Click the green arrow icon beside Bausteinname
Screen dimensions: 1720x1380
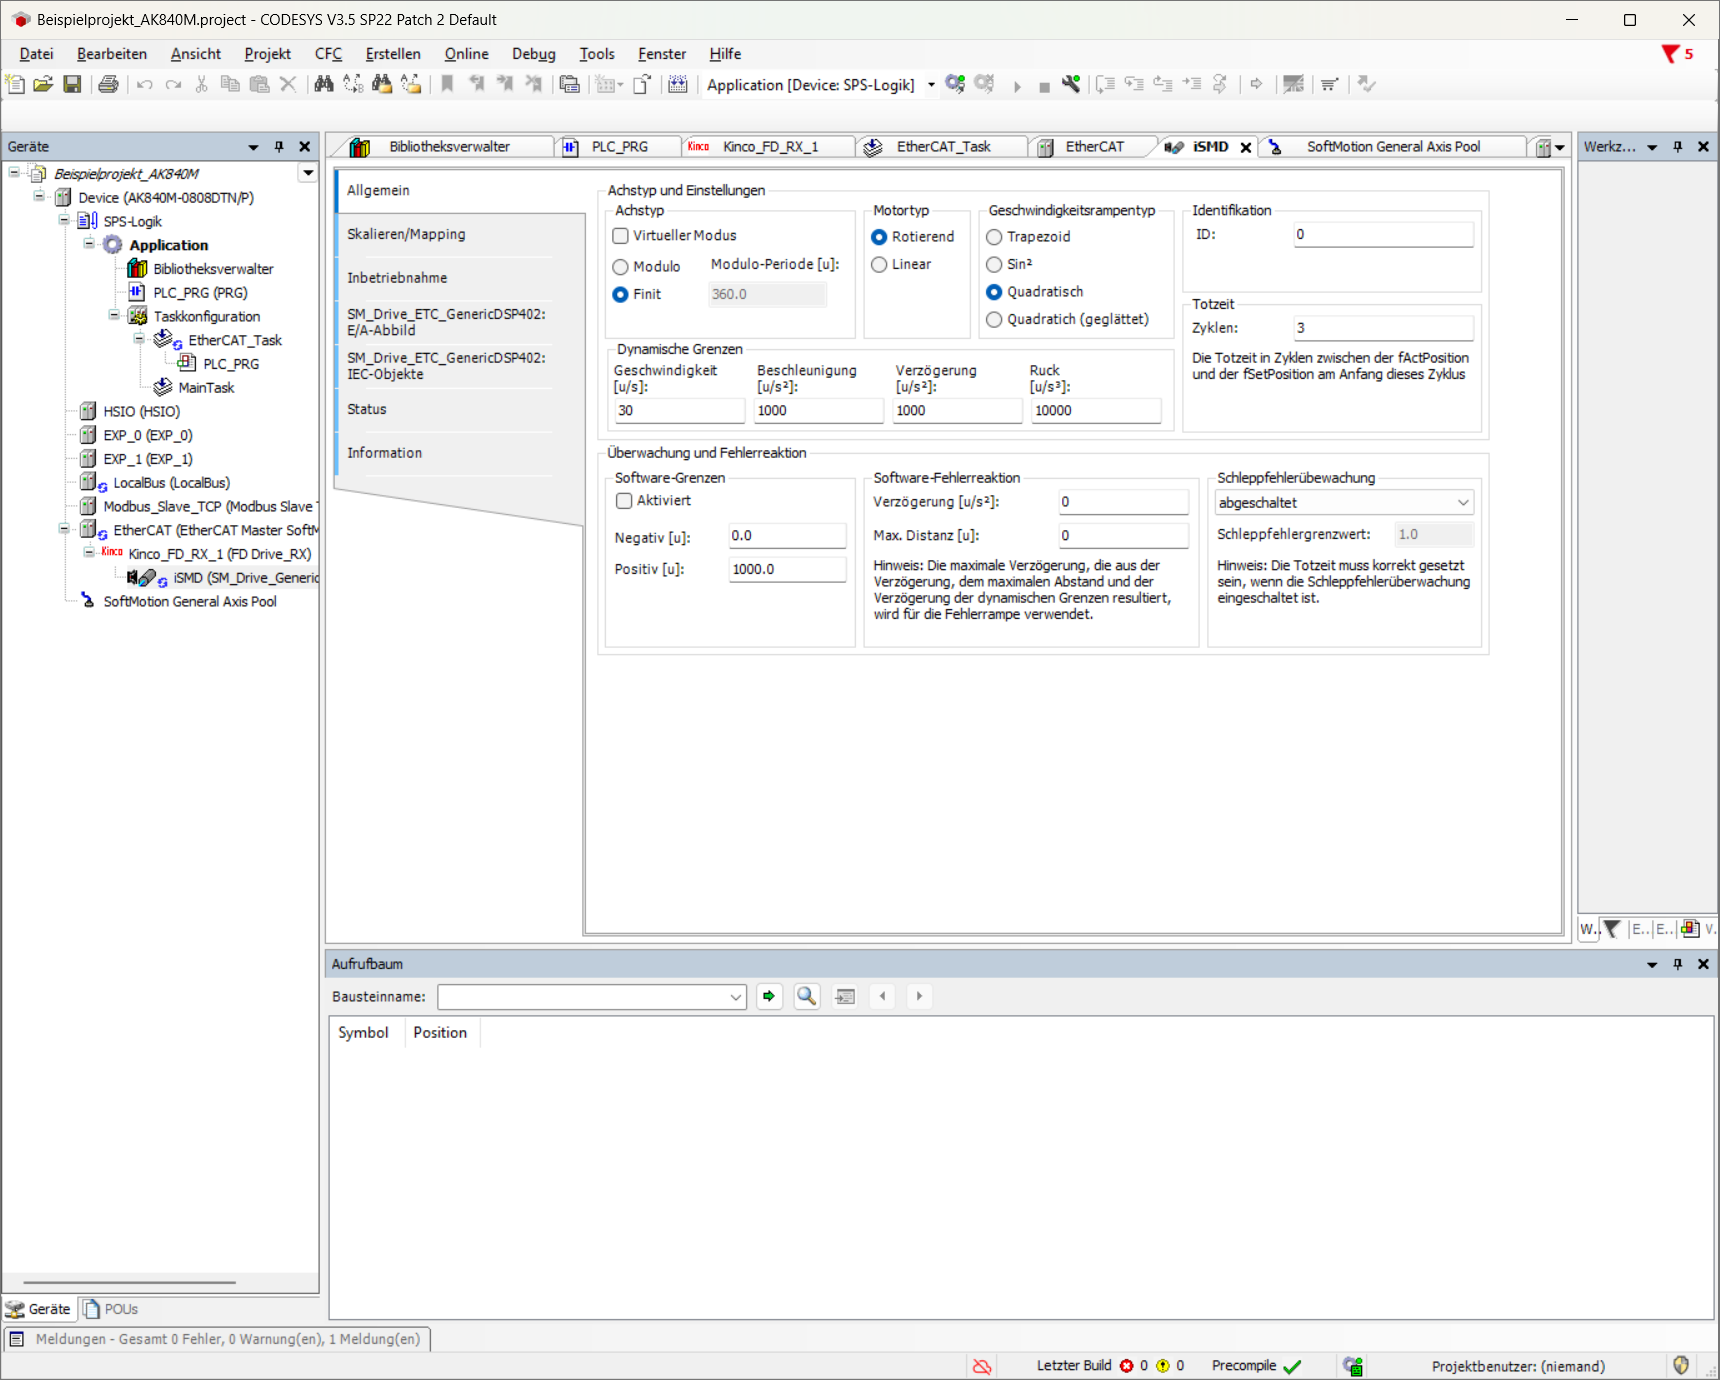(x=769, y=996)
